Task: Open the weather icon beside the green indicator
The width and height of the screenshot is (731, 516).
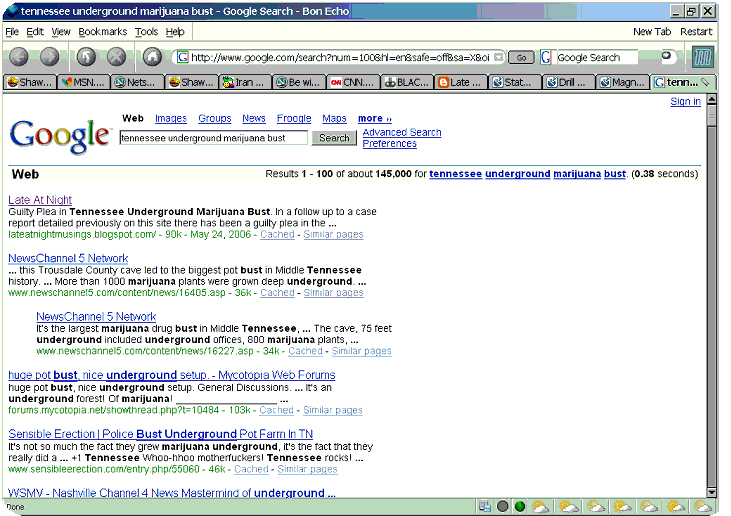Action: 541,506
